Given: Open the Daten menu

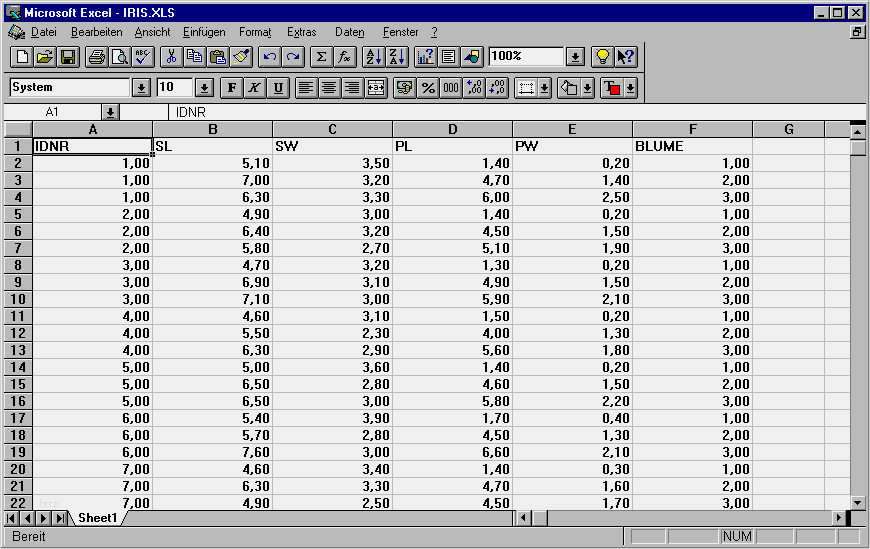Looking at the screenshot, I should (349, 32).
